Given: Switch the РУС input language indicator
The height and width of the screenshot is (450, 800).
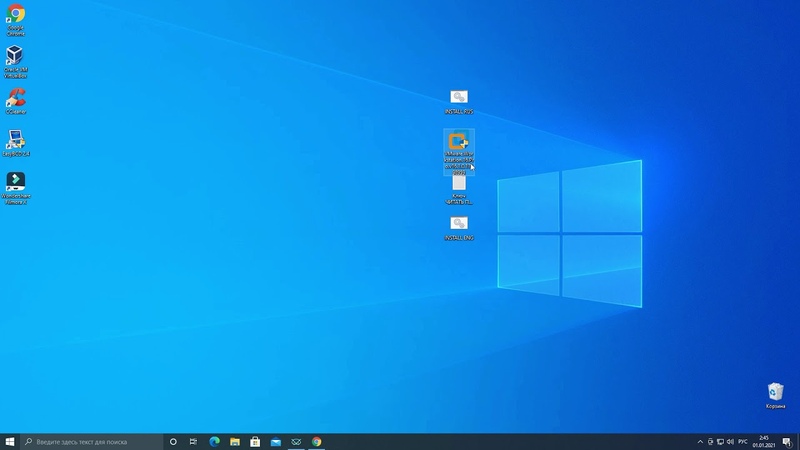Looking at the screenshot, I should tap(743, 442).
